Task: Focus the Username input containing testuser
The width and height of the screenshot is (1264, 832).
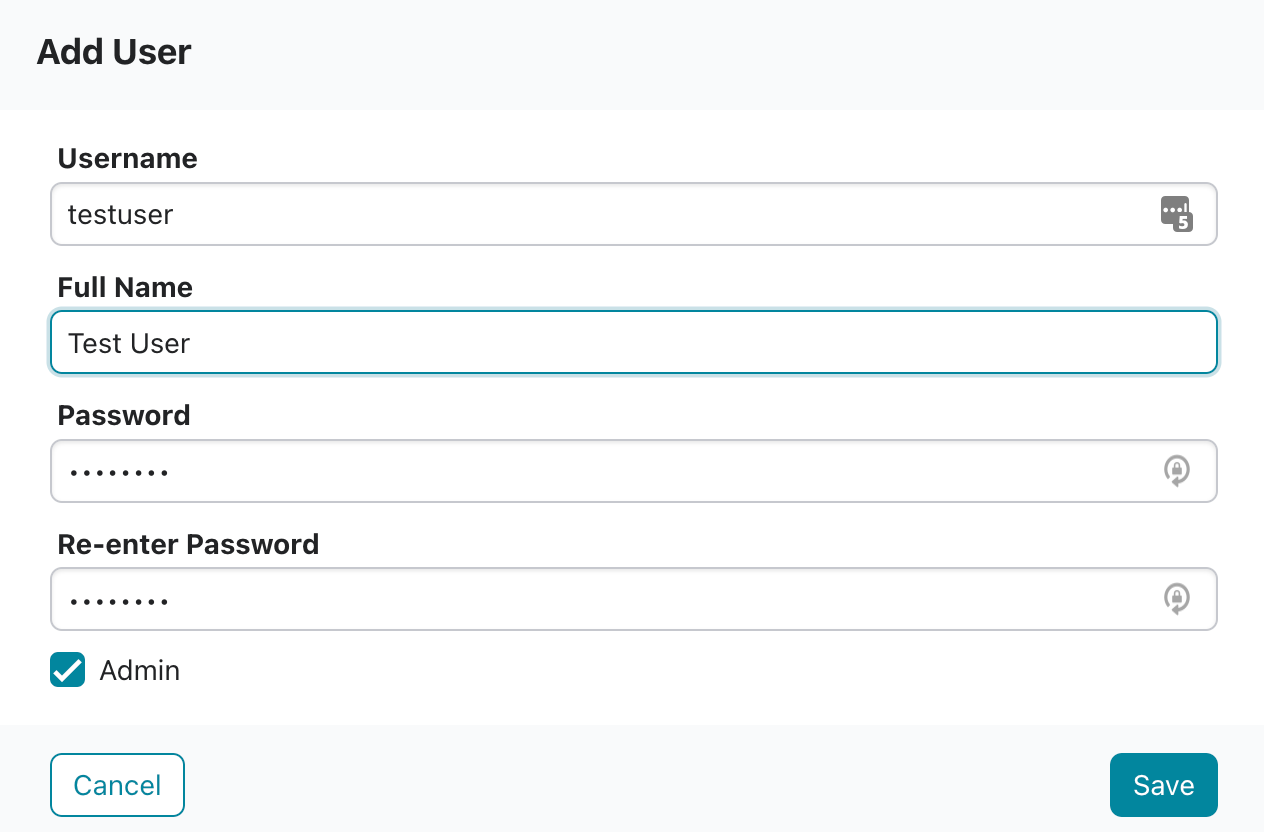Action: 634,214
